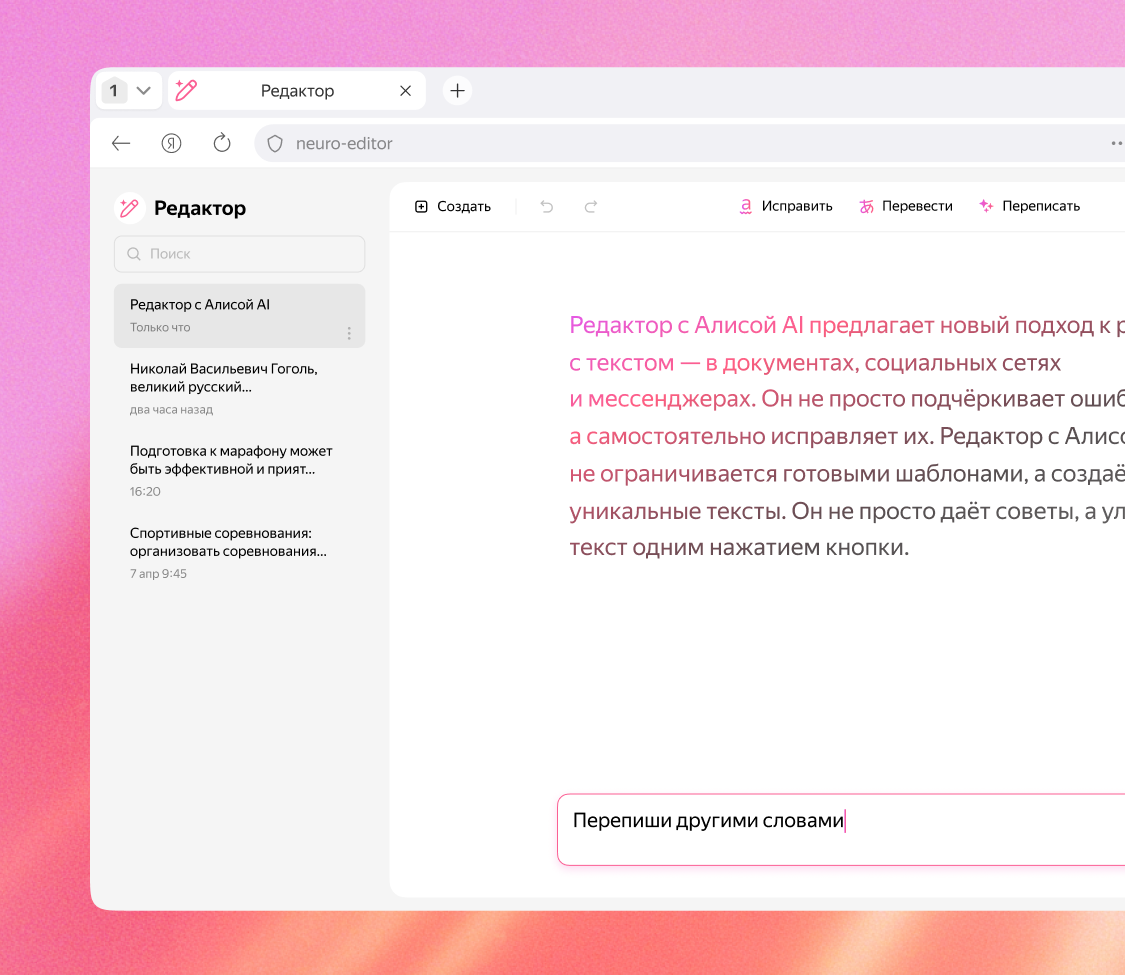Click the sparkle icon beside Переписать
The image size is (1125, 975).
click(x=987, y=207)
